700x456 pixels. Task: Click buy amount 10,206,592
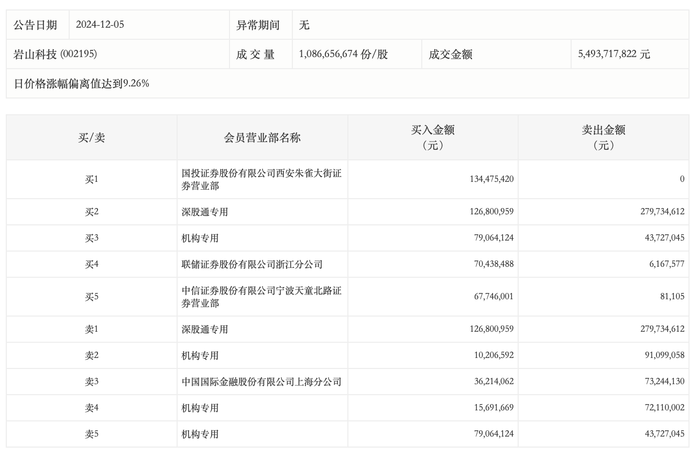(494, 355)
